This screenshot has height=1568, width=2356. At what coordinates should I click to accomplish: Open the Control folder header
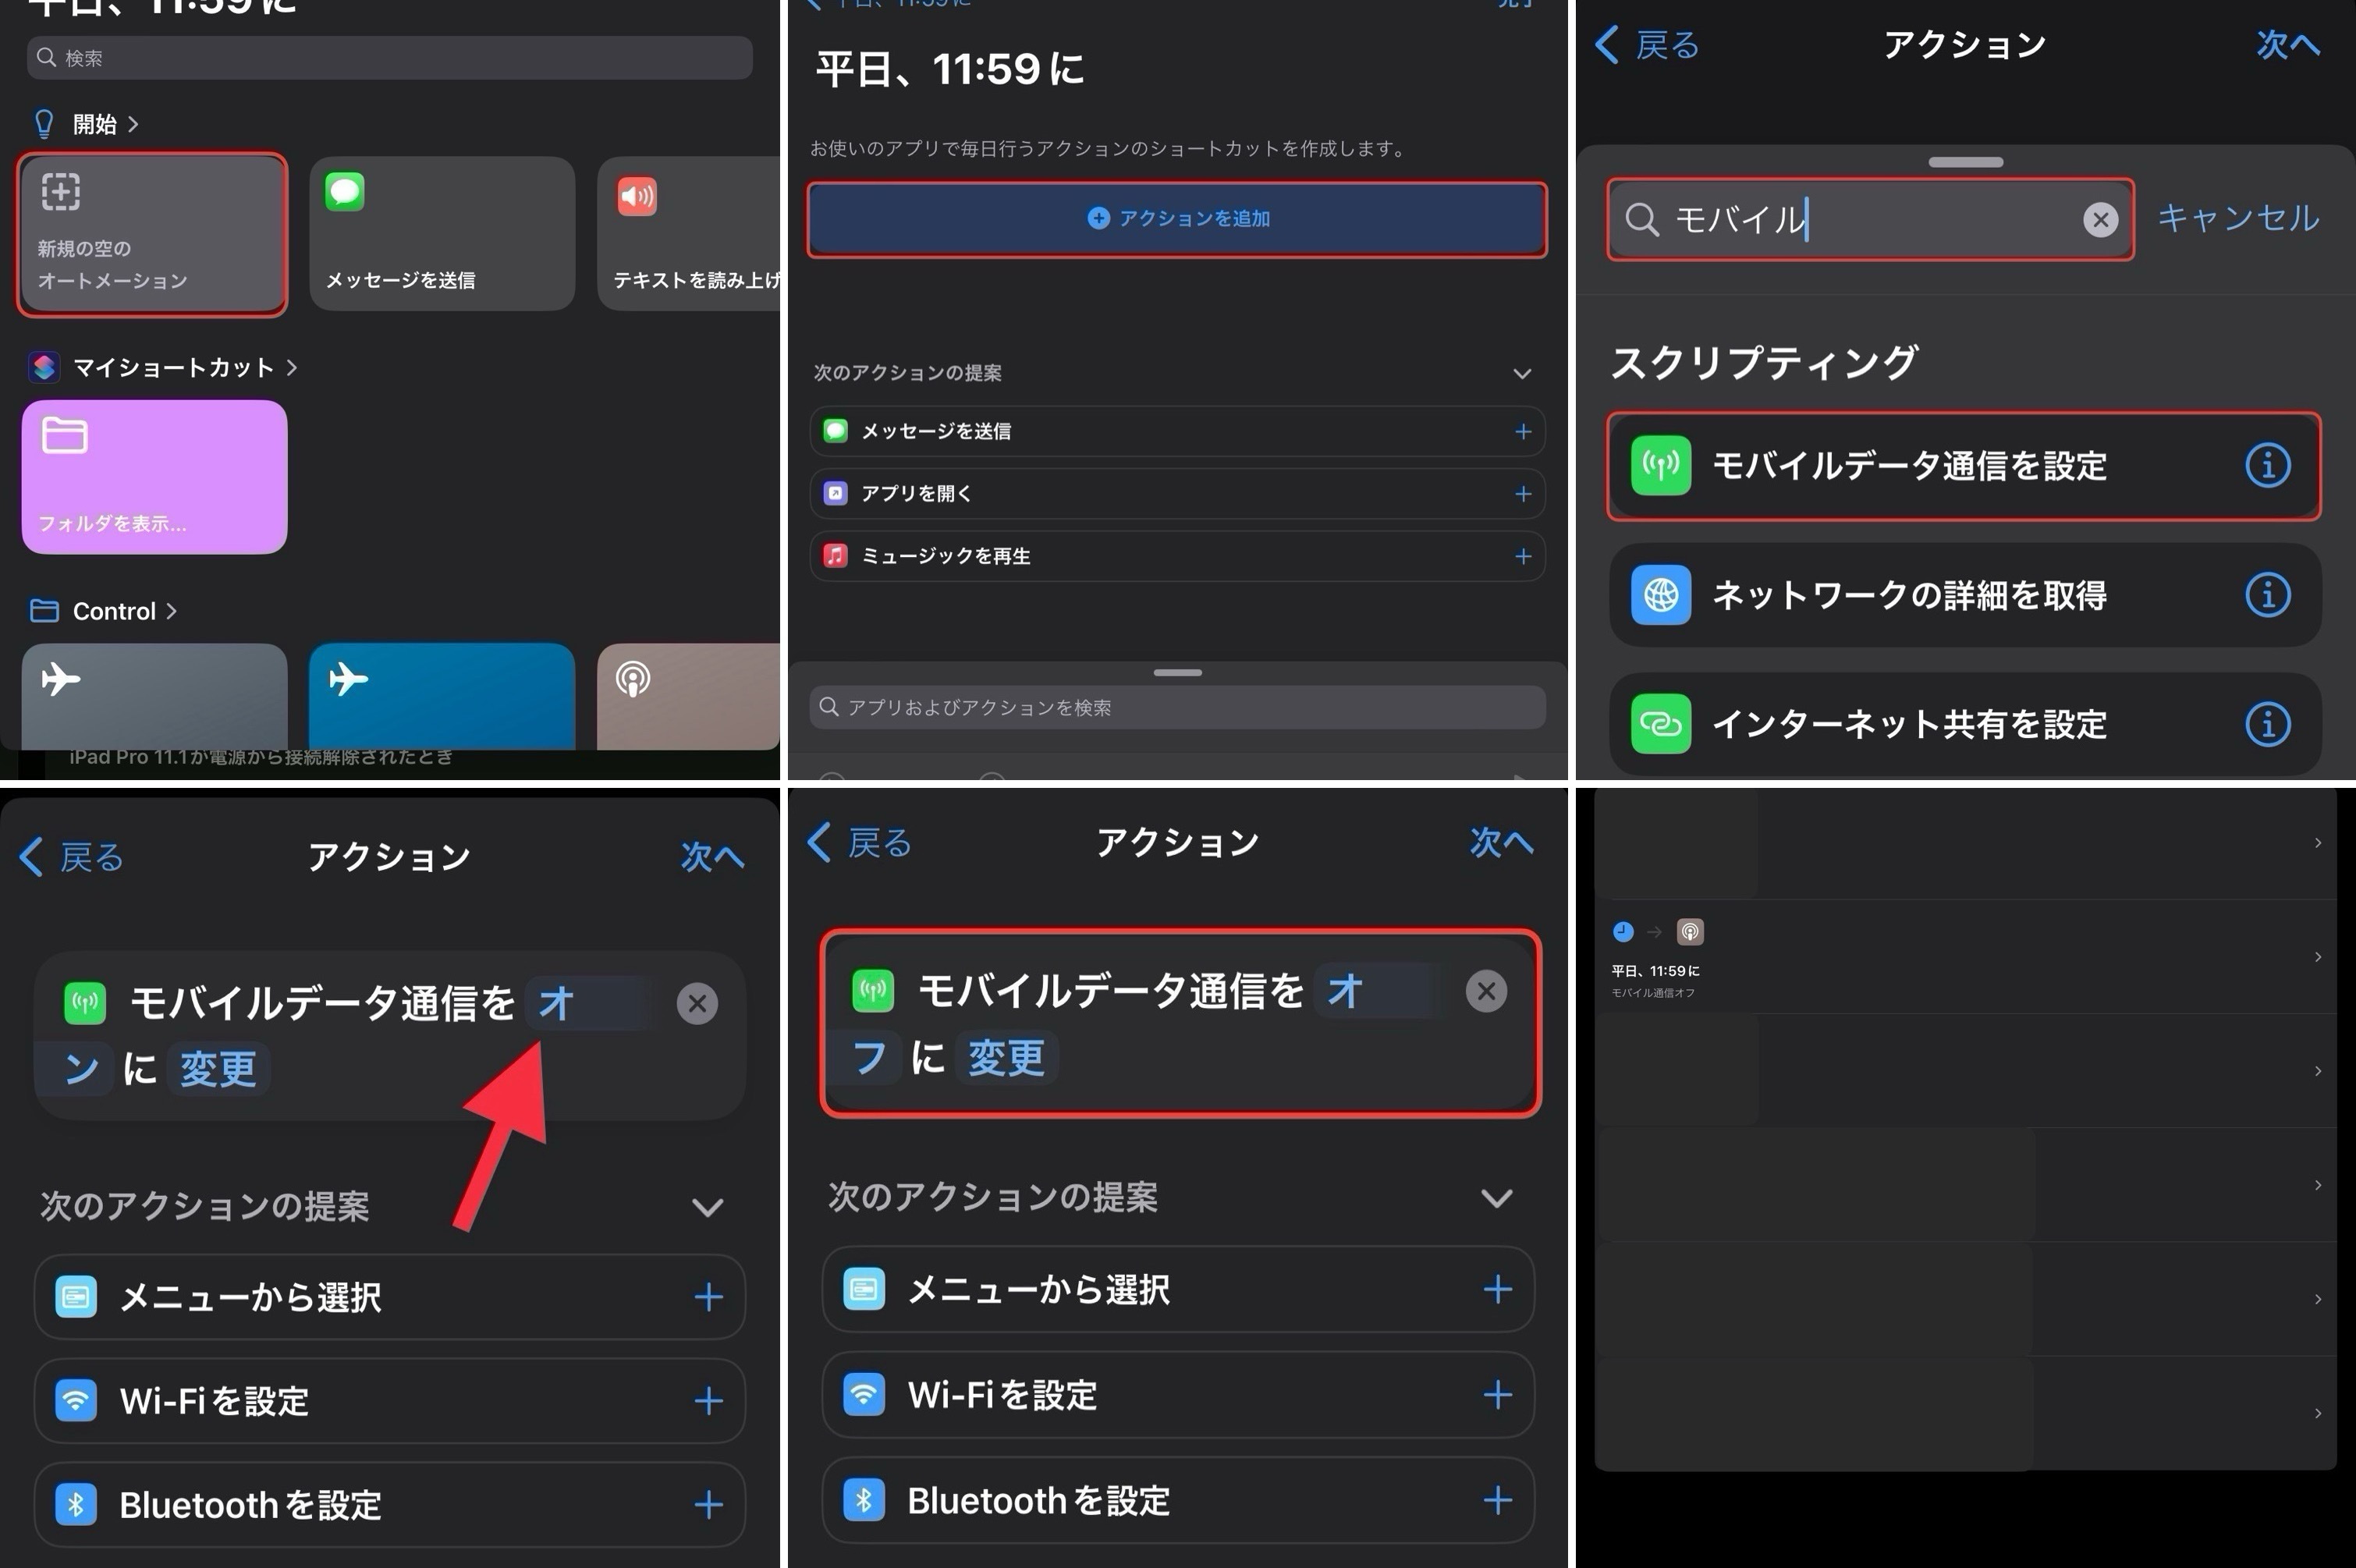click(x=114, y=611)
